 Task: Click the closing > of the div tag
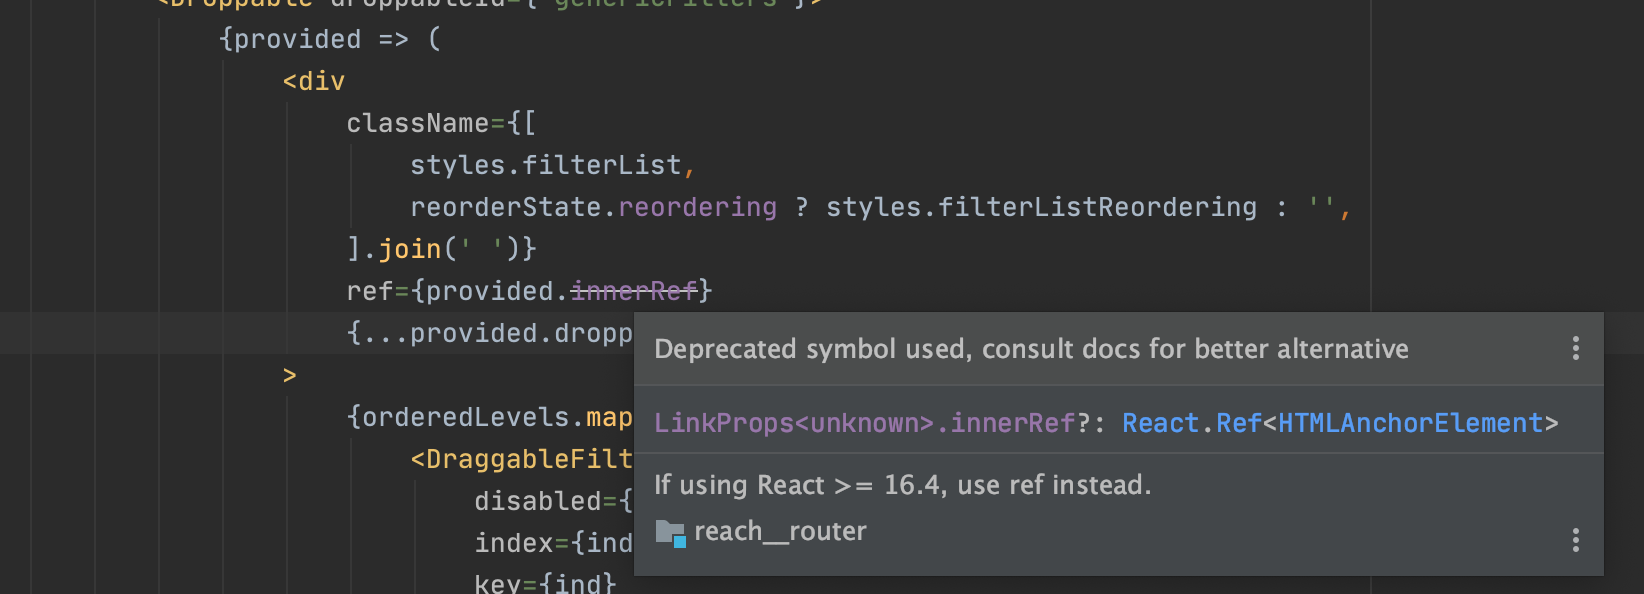[x=290, y=376]
